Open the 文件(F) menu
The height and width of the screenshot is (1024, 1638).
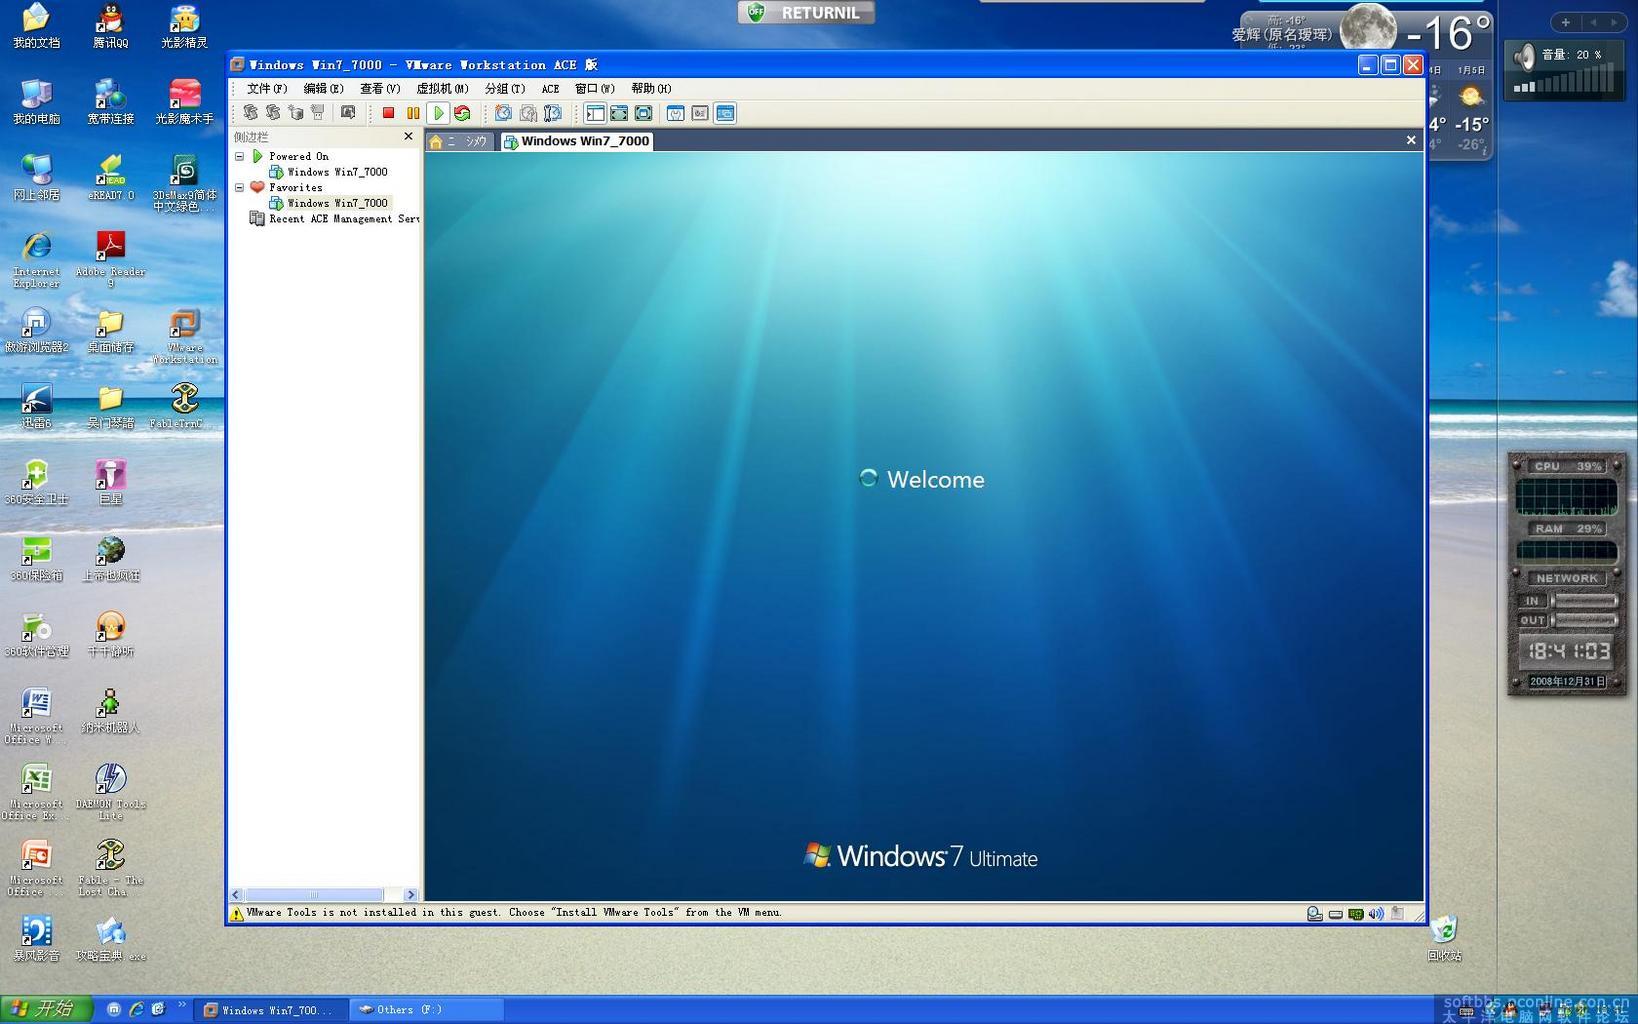[x=267, y=89]
